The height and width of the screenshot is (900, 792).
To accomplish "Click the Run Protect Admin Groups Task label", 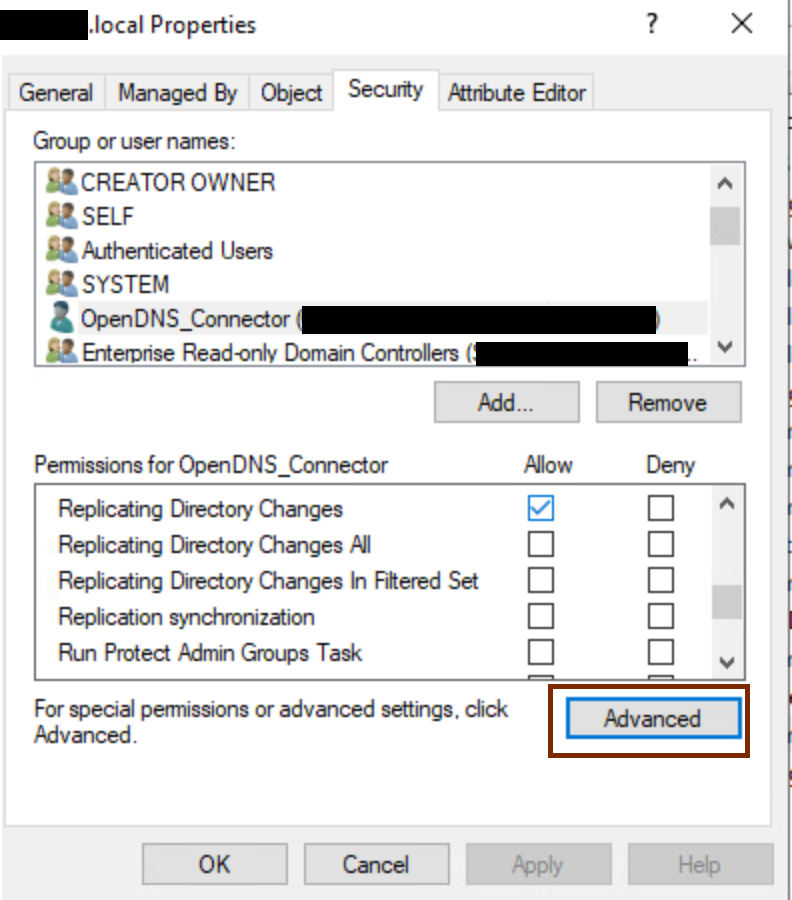I will coord(210,653).
